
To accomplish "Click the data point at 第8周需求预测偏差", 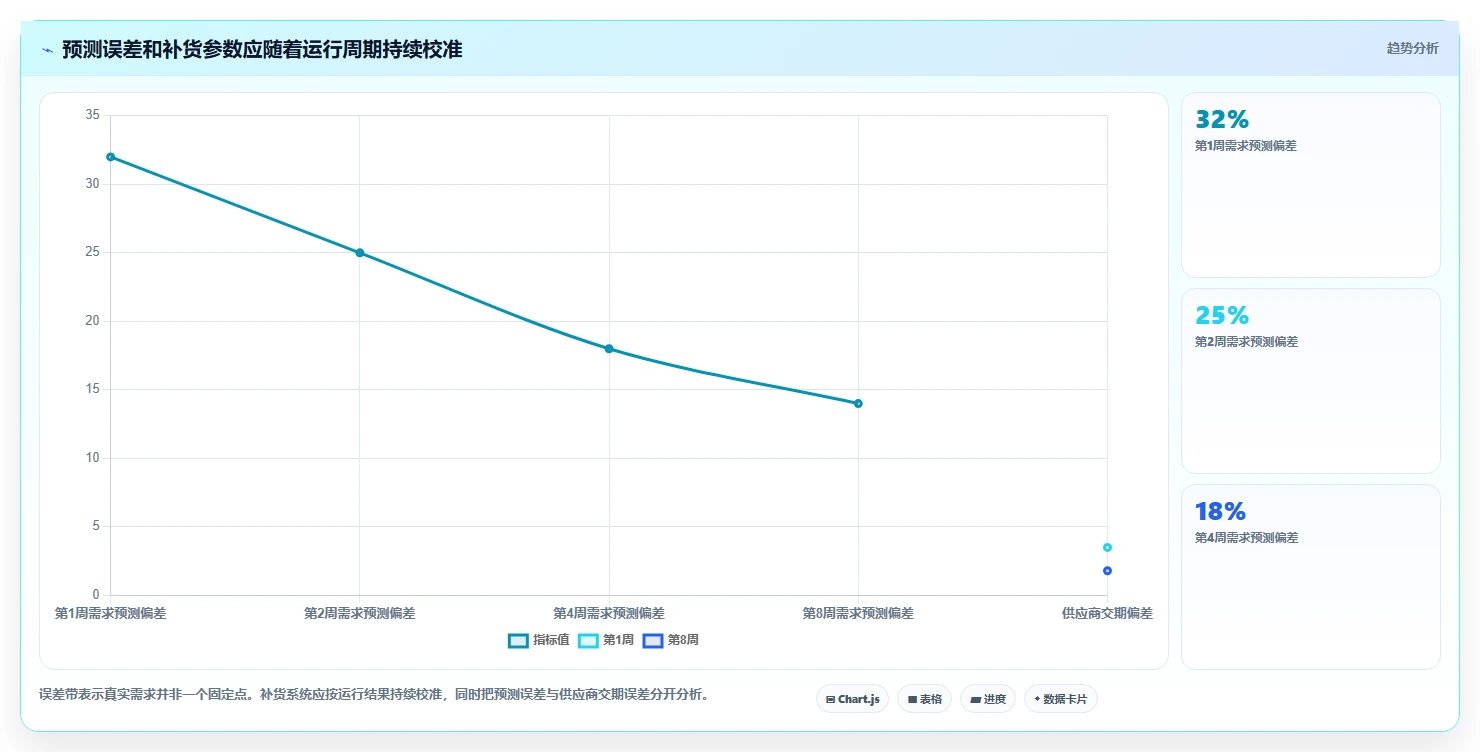I will pyautogui.click(x=858, y=403).
